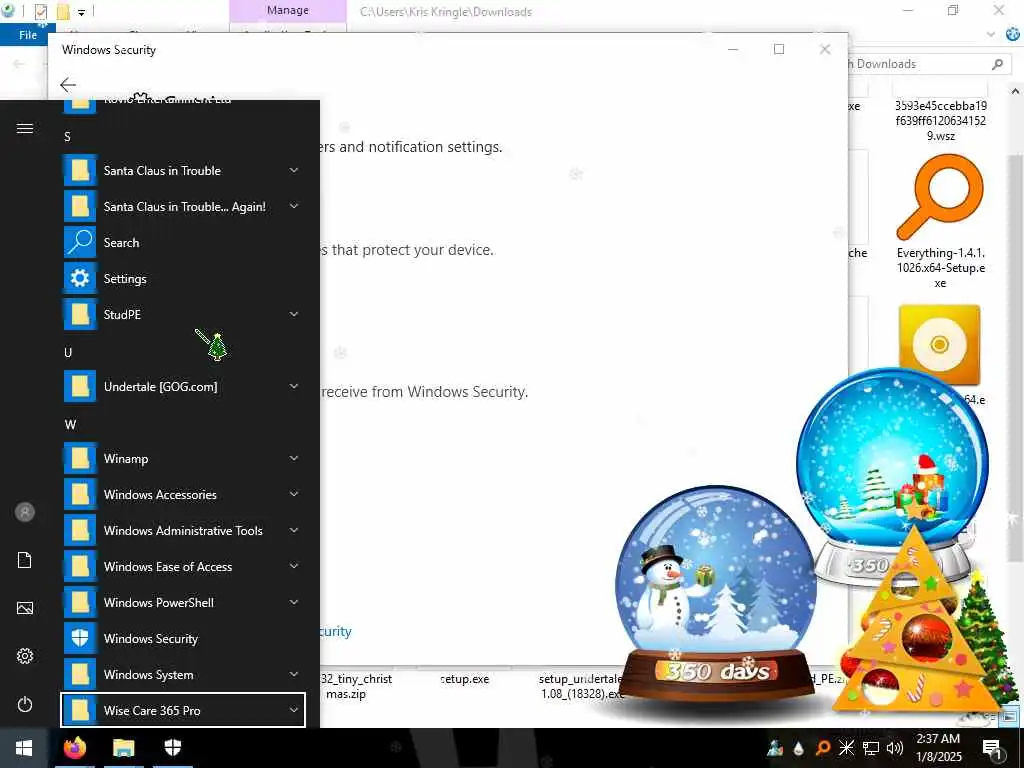Select the yellow disc installer file icon
The image size is (1024, 768).
(x=940, y=345)
